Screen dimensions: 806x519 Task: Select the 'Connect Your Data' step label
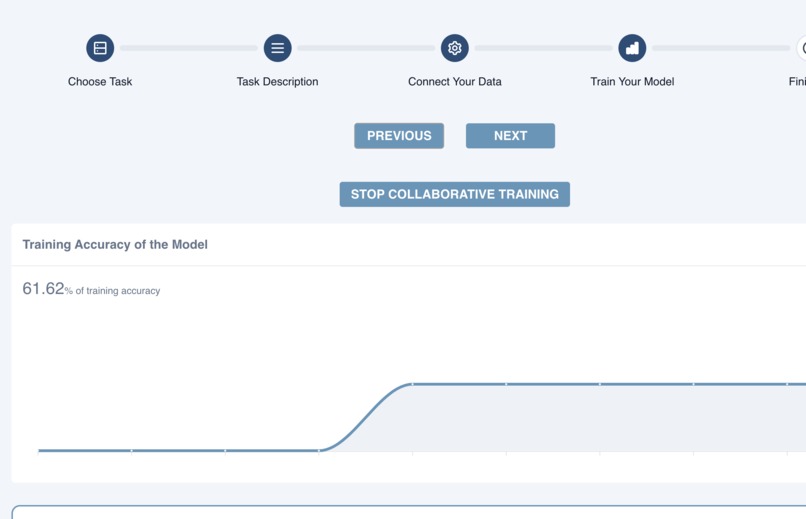[x=455, y=82]
